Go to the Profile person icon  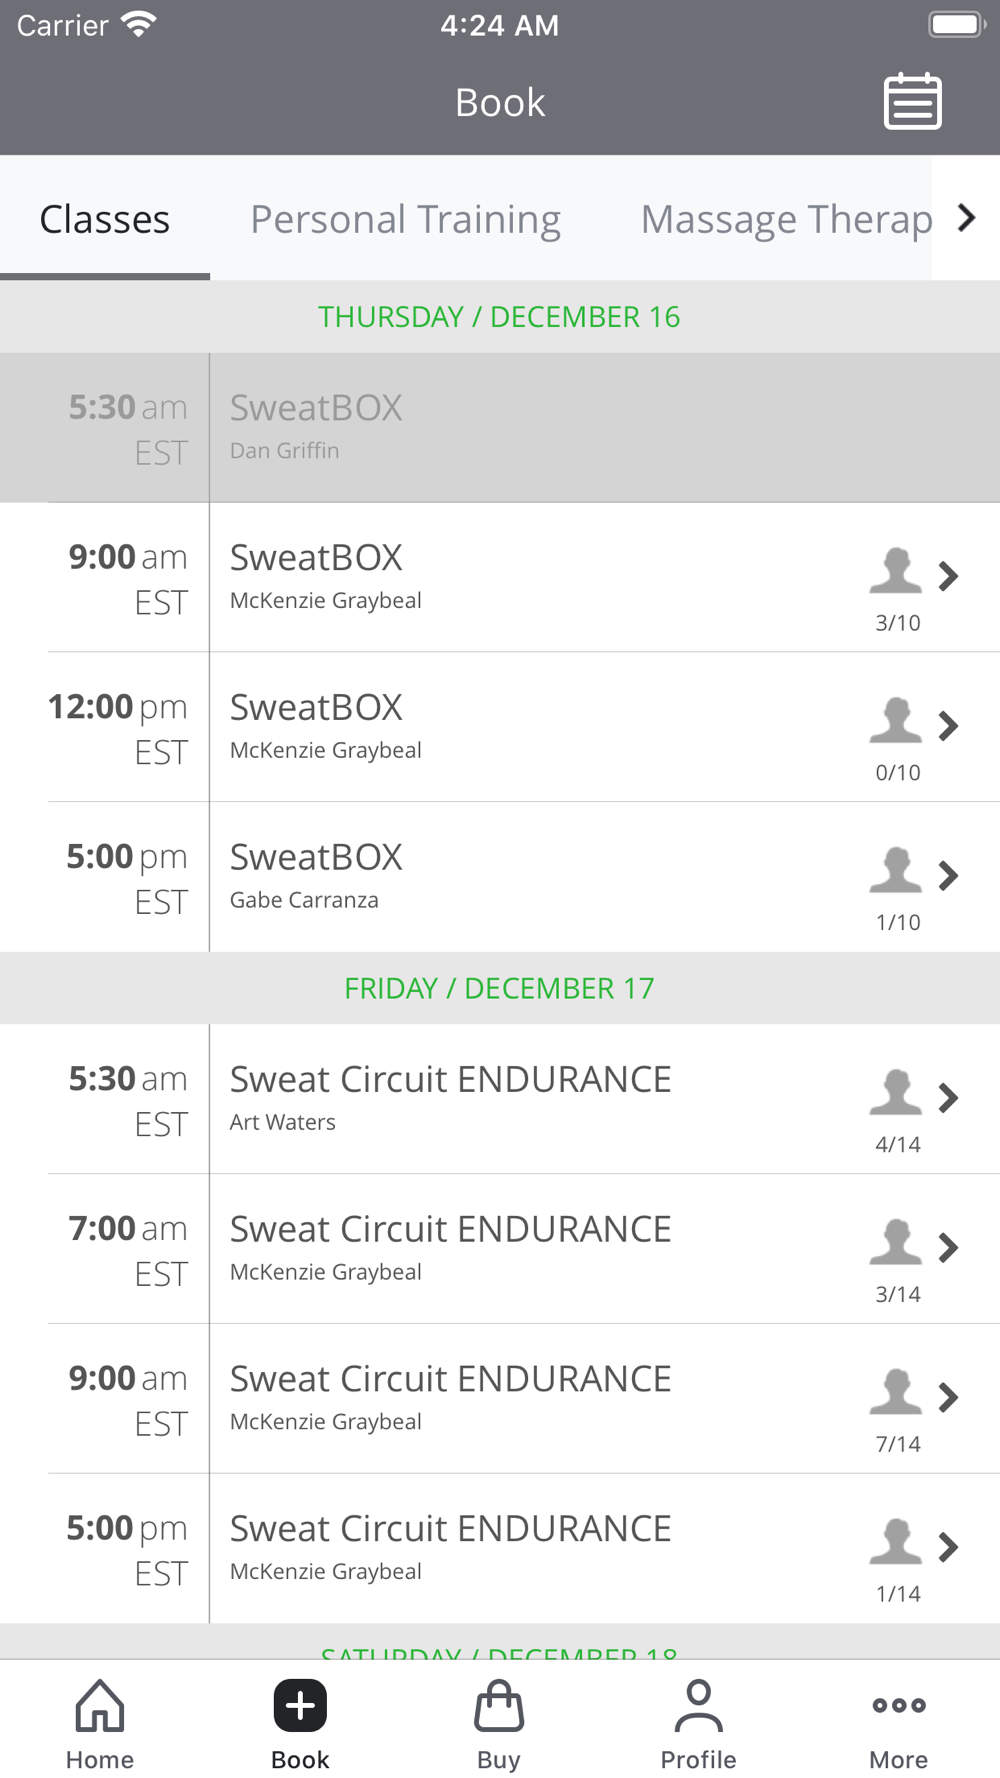(x=698, y=1706)
